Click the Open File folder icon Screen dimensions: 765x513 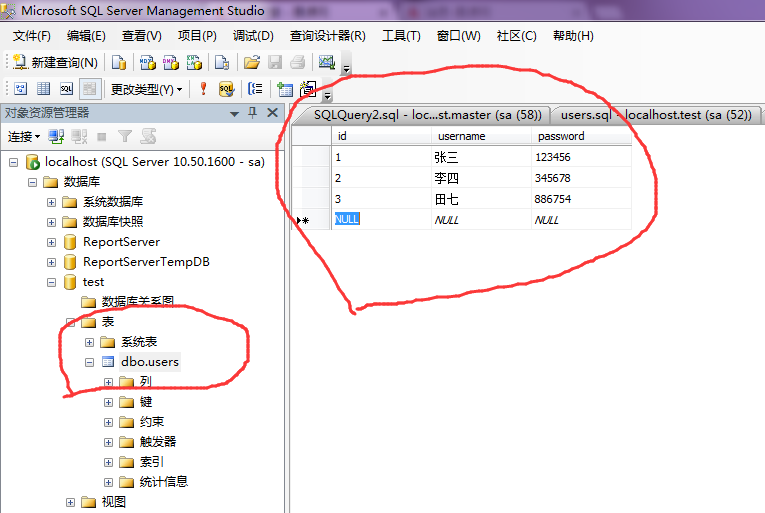(x=252, y=62)
